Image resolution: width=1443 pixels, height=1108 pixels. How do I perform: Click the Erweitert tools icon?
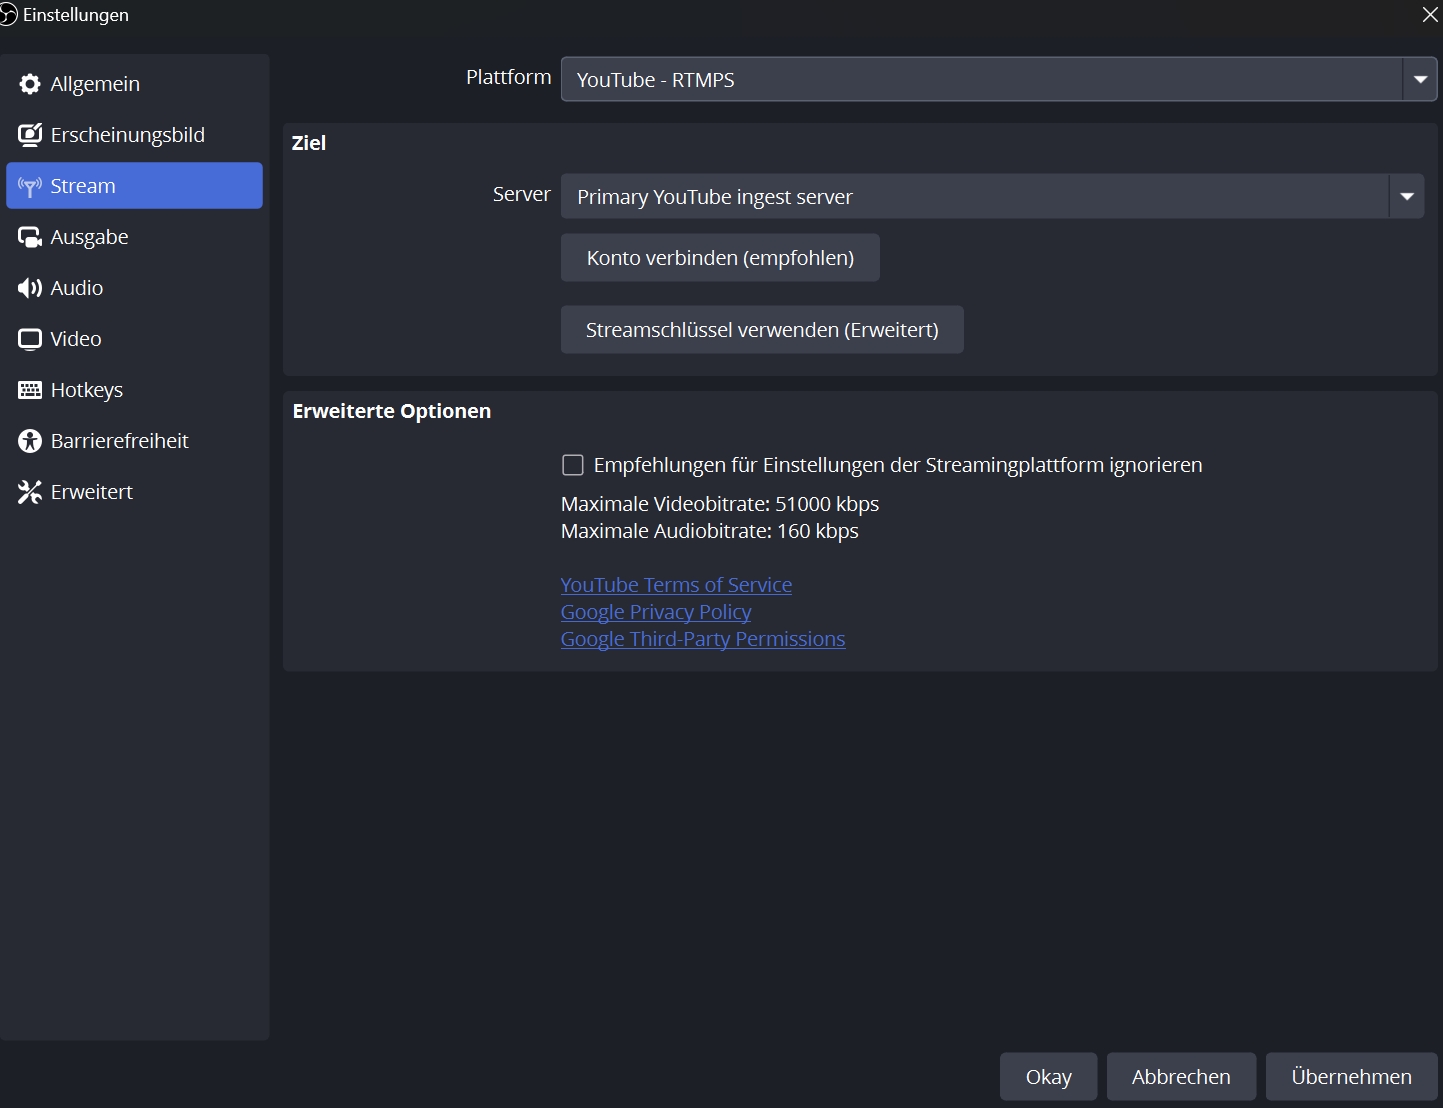click(x=30, y=492)
